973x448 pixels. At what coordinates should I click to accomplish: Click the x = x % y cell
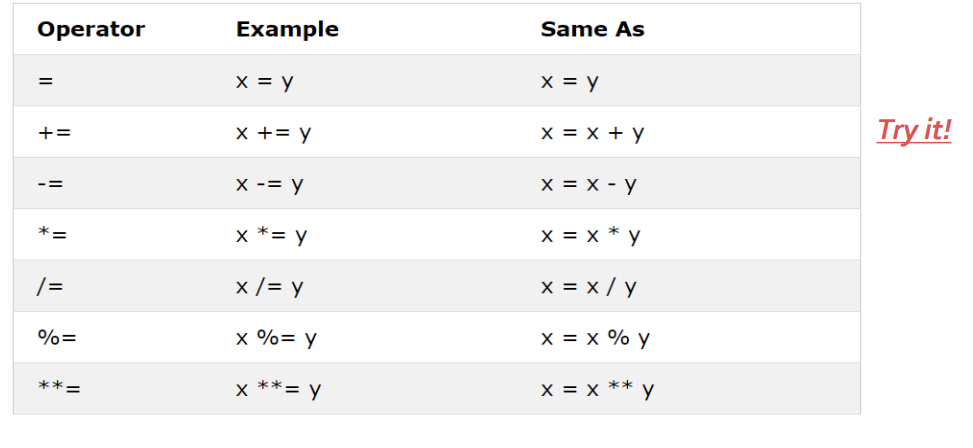[x=595, y=338]
